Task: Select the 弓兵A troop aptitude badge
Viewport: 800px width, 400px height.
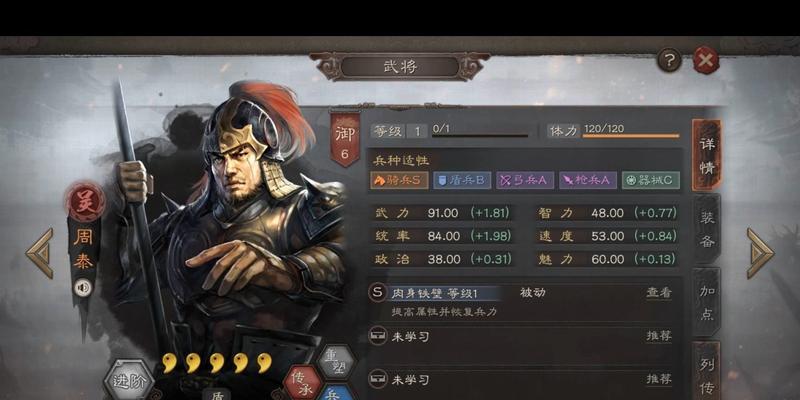Action: click(524, 180)
